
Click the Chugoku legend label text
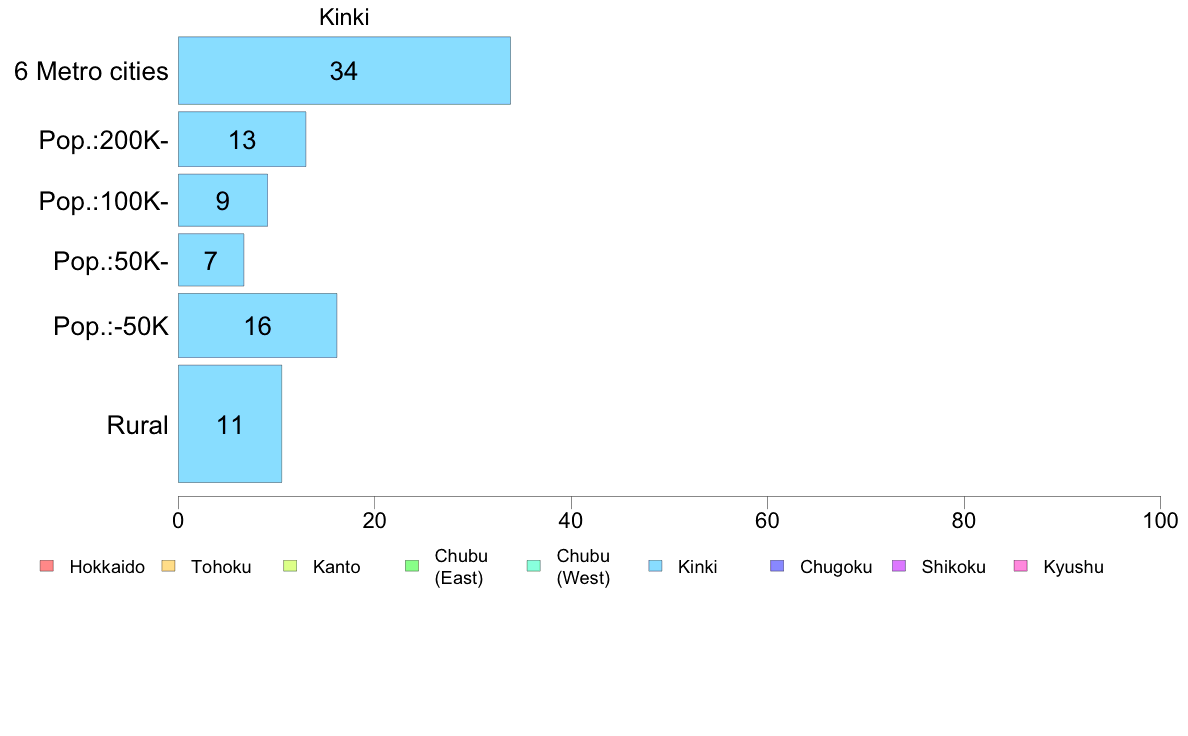[836, 567]
